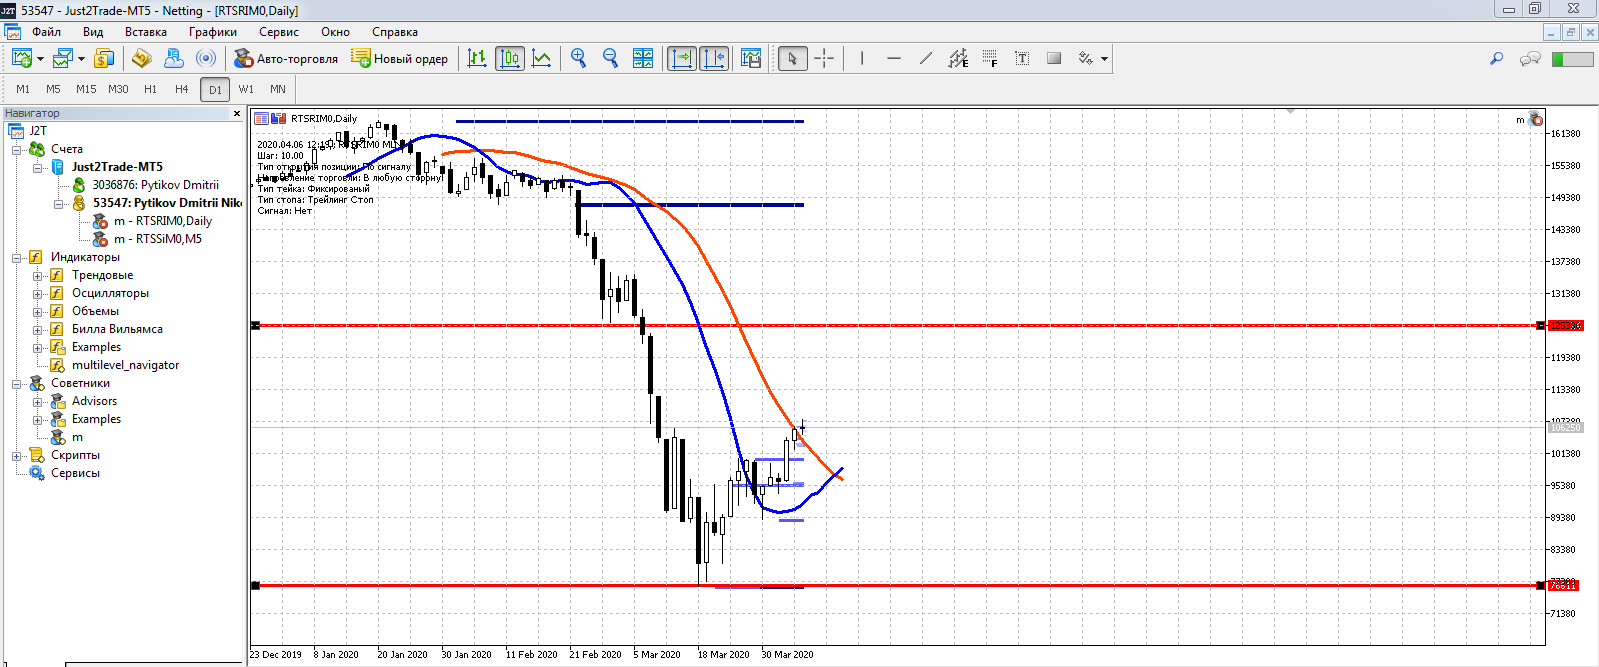Toggle chart auto-scroll to latest bar
Viewport: 1599px width, 667px height.
coord(682,58)
